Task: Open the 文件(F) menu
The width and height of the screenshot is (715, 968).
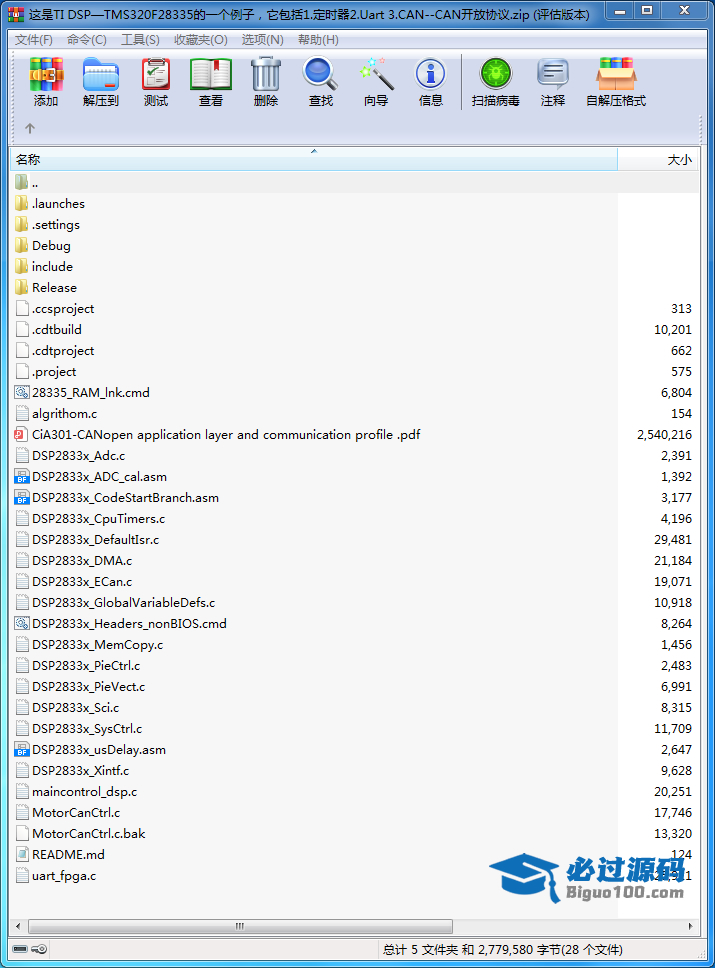Action: [x=34, y=40]
